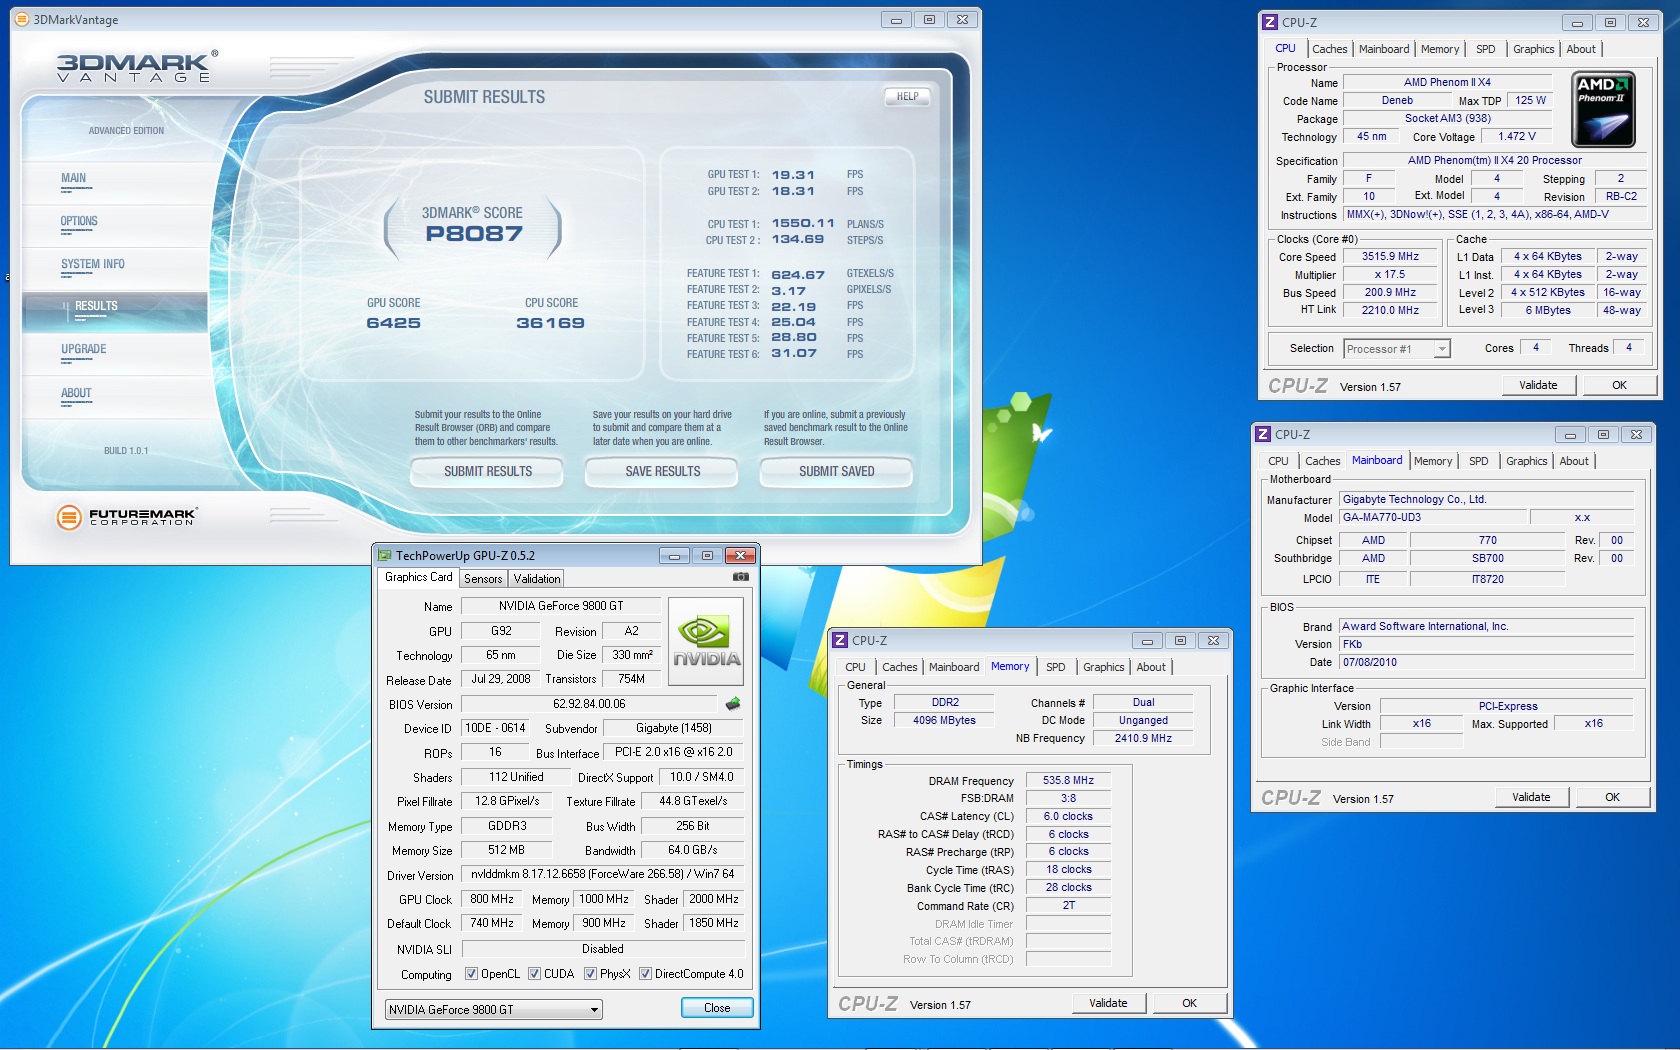This screenshot has height=1050, width=1680.
Task: Toggle the PhysX checkbox in GPU-Z
Action: [591, 974]
